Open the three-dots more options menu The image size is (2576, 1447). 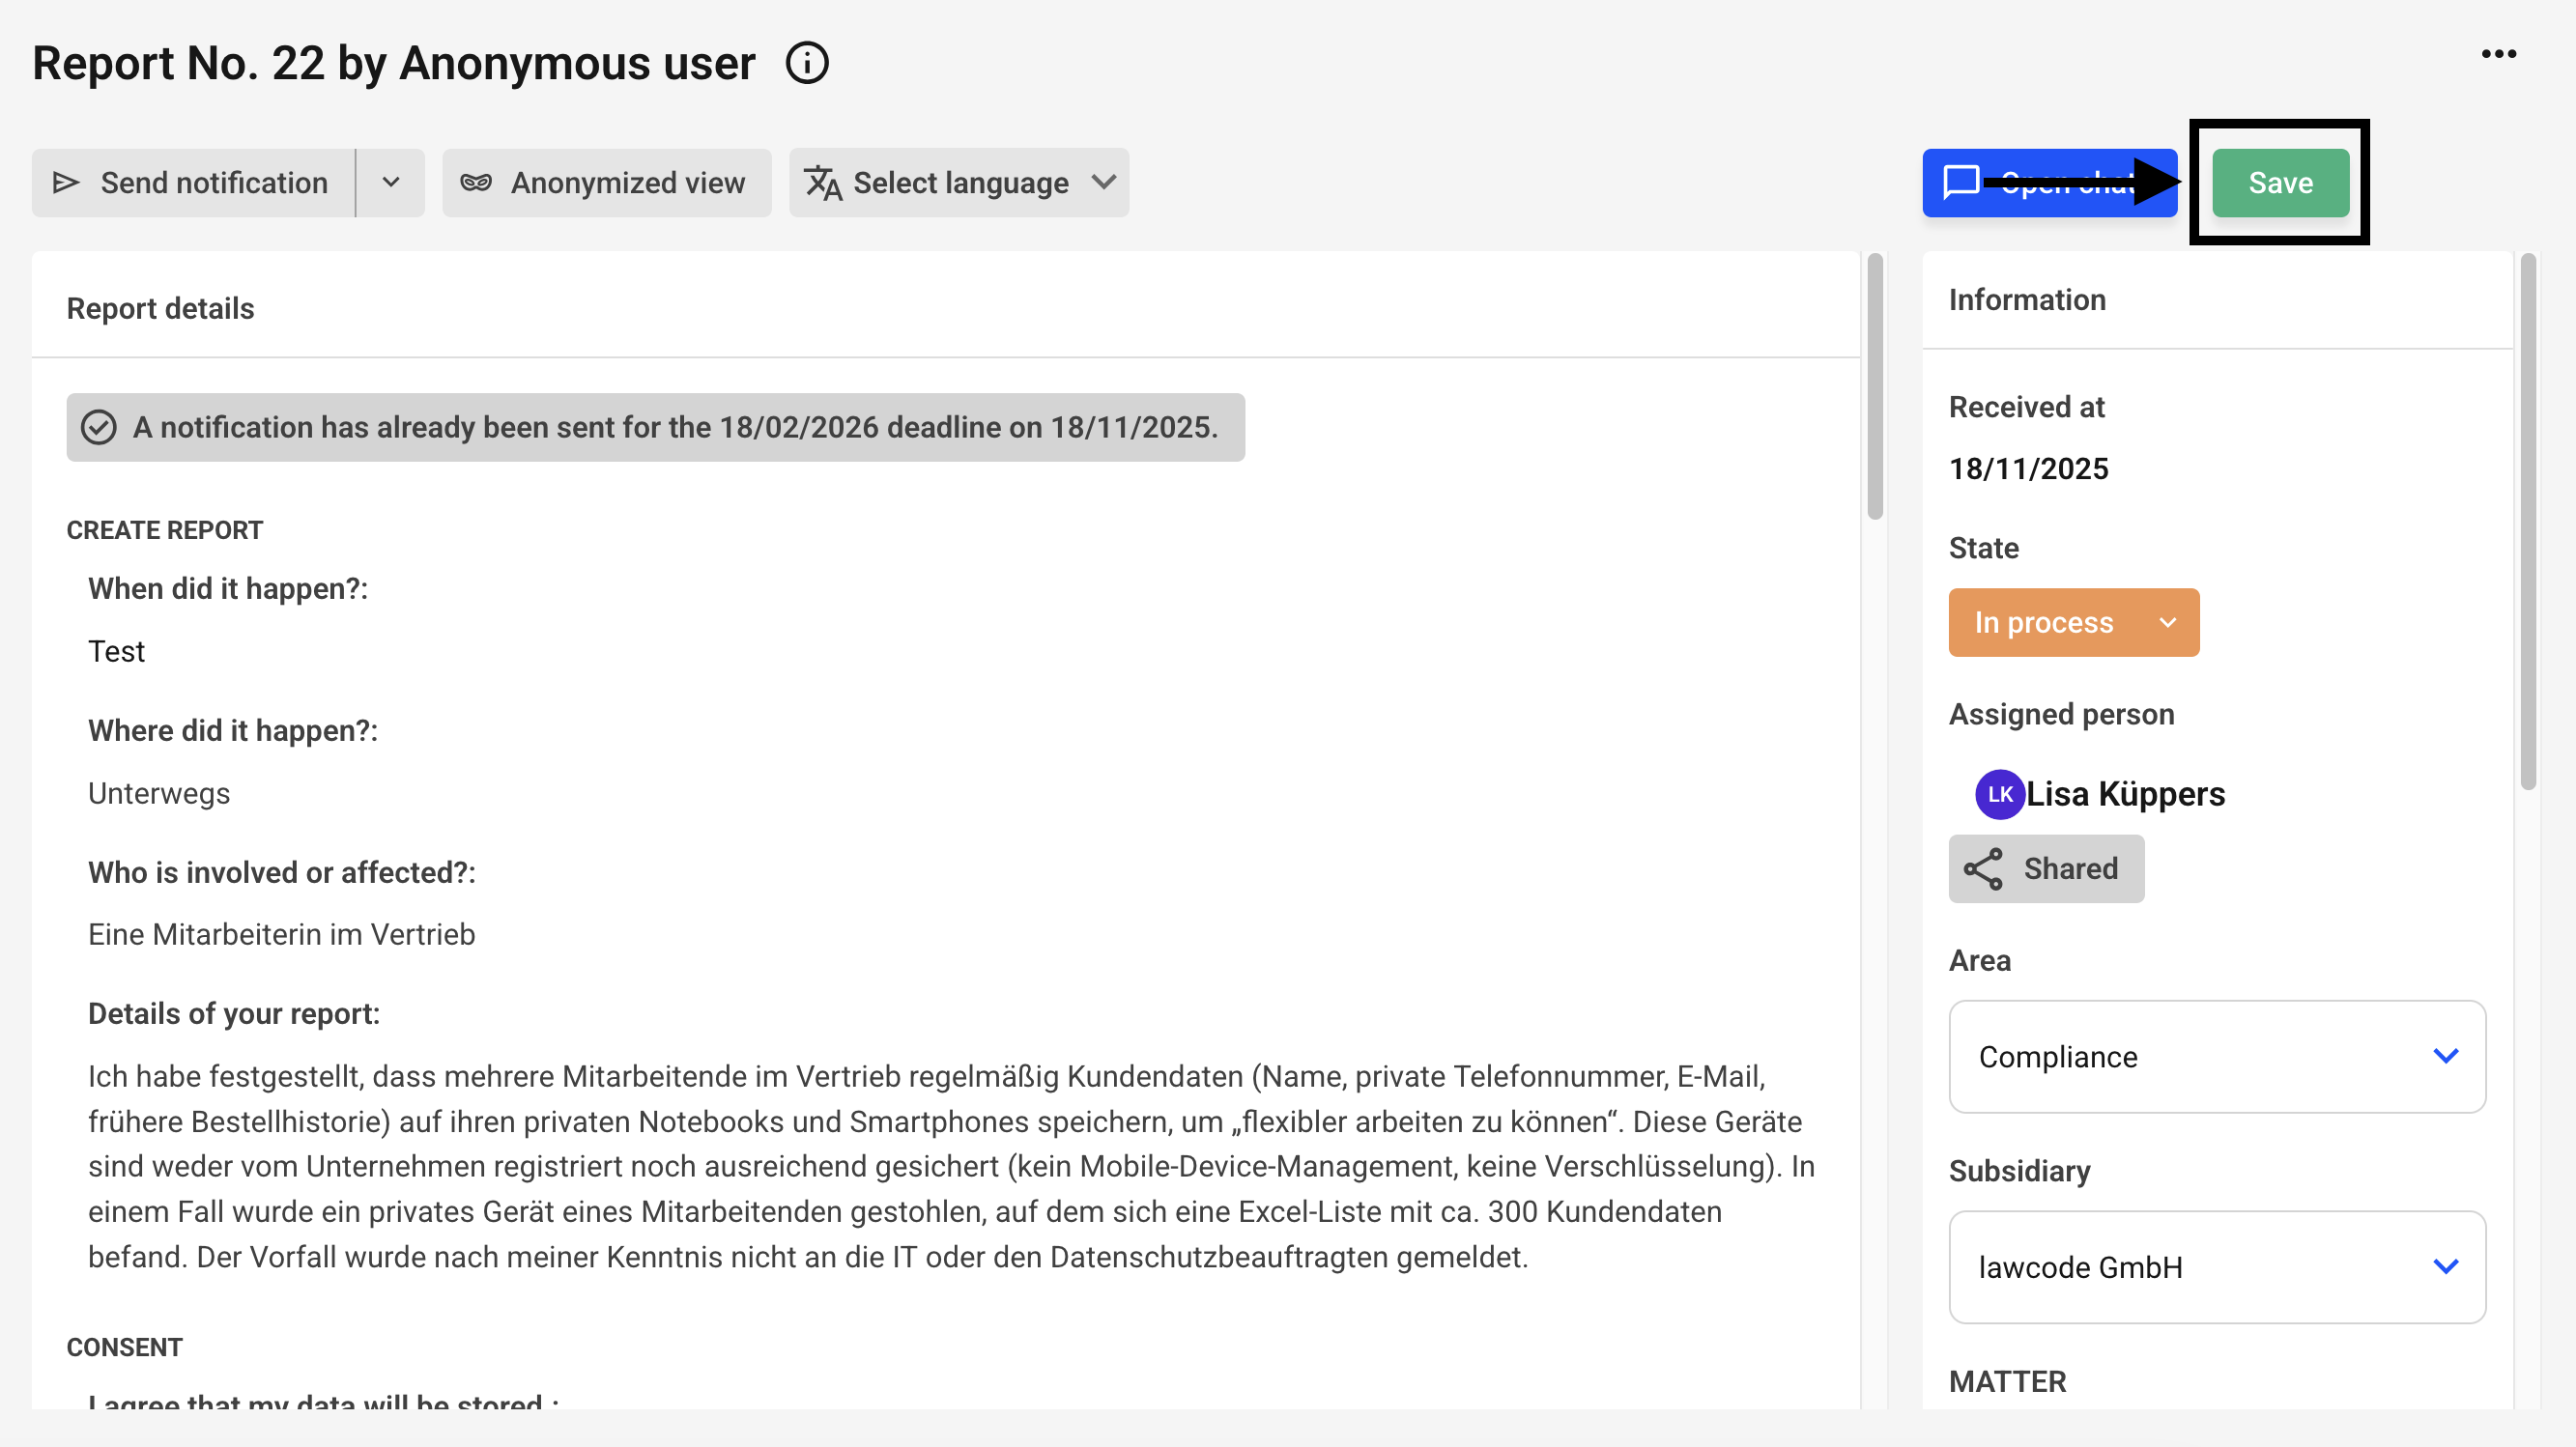coord(2498,54)
